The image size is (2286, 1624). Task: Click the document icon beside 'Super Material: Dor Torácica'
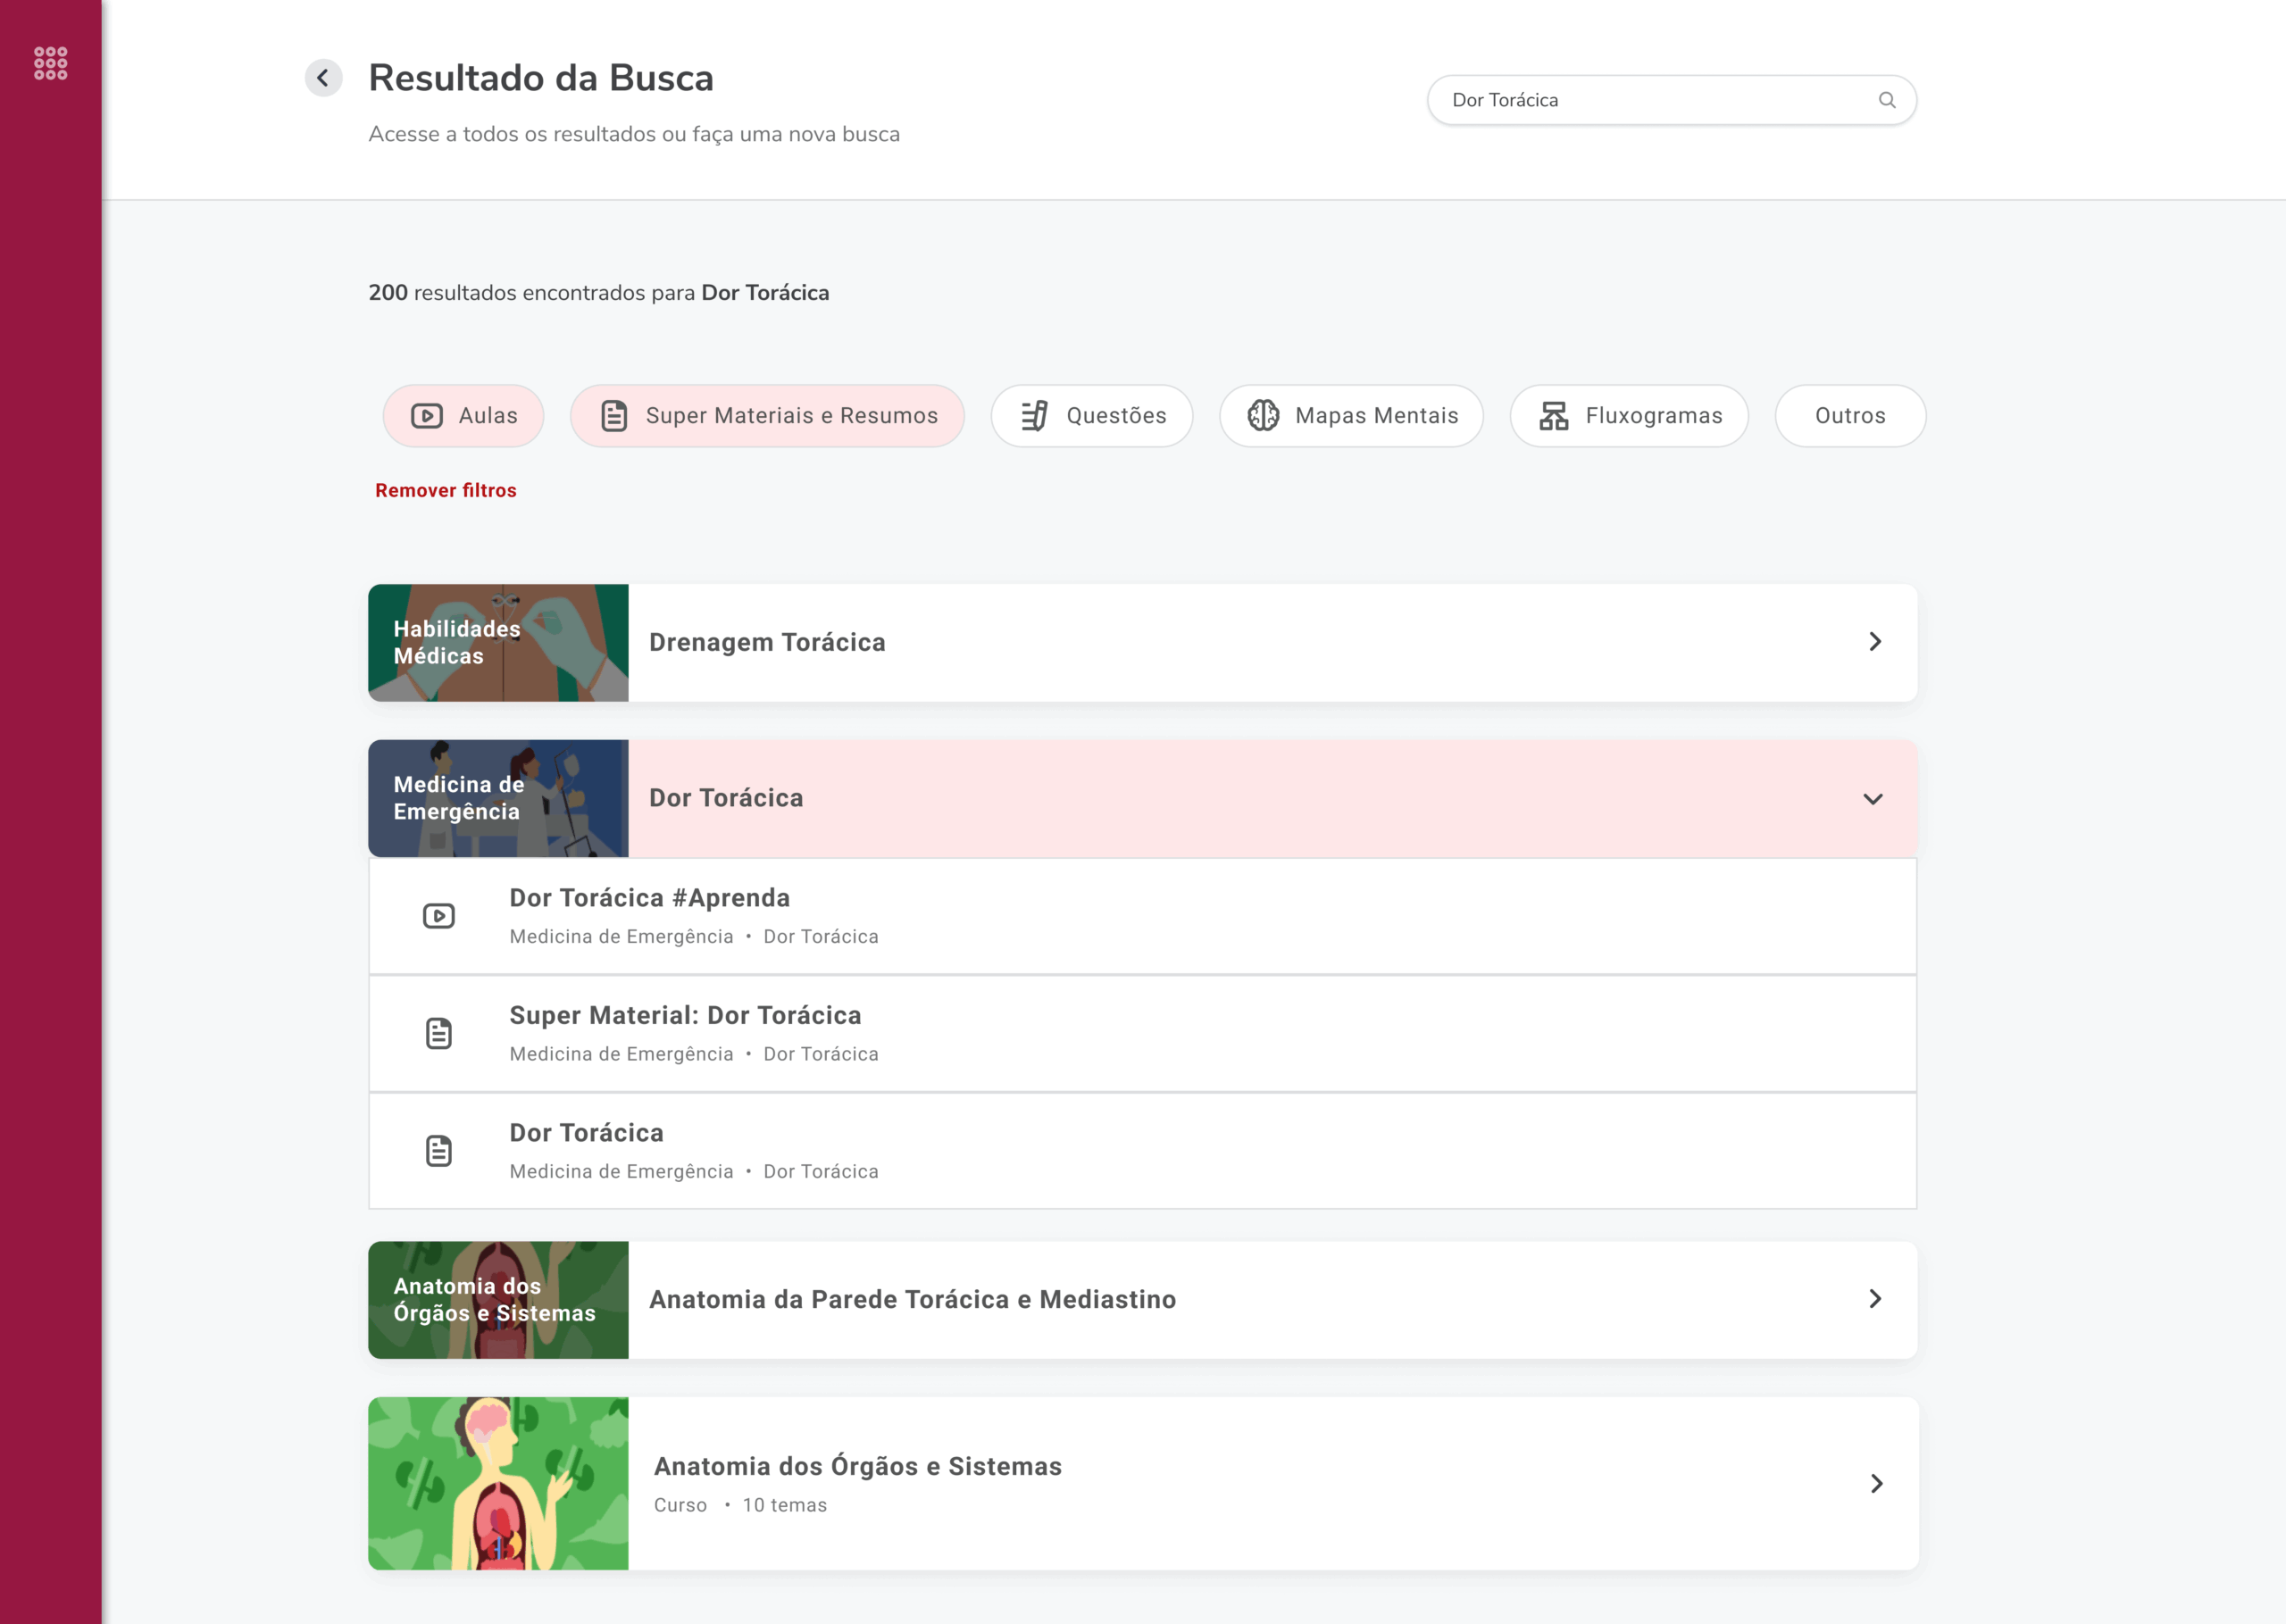[x=438, y=1033]
